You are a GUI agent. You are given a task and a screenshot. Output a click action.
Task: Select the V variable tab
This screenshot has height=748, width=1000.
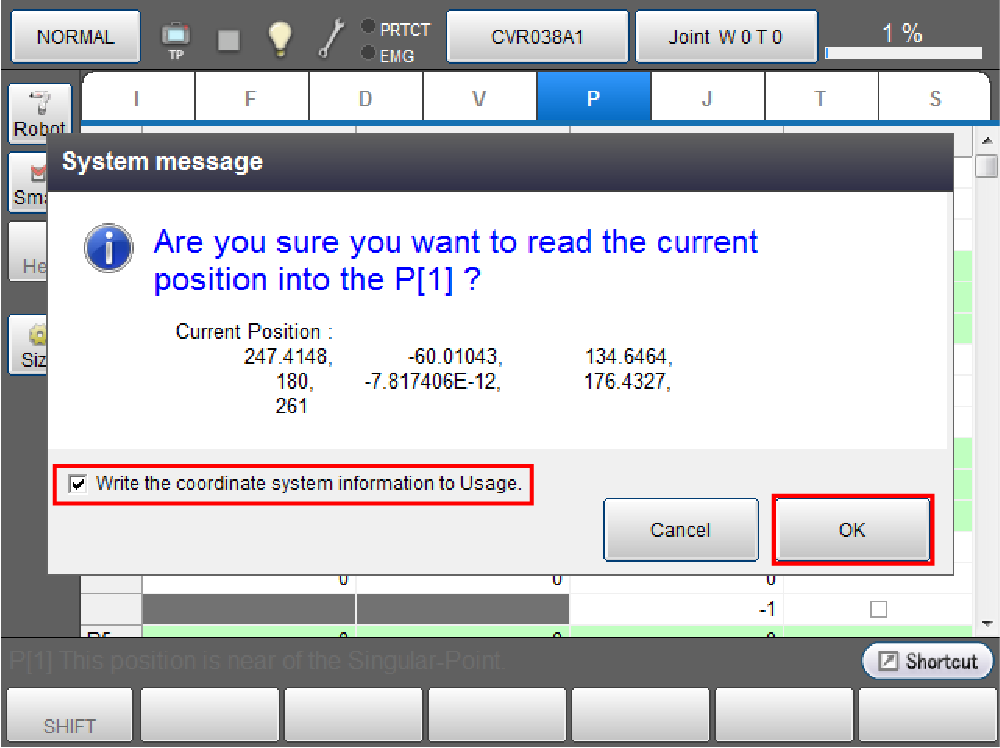tap(479, 98)
